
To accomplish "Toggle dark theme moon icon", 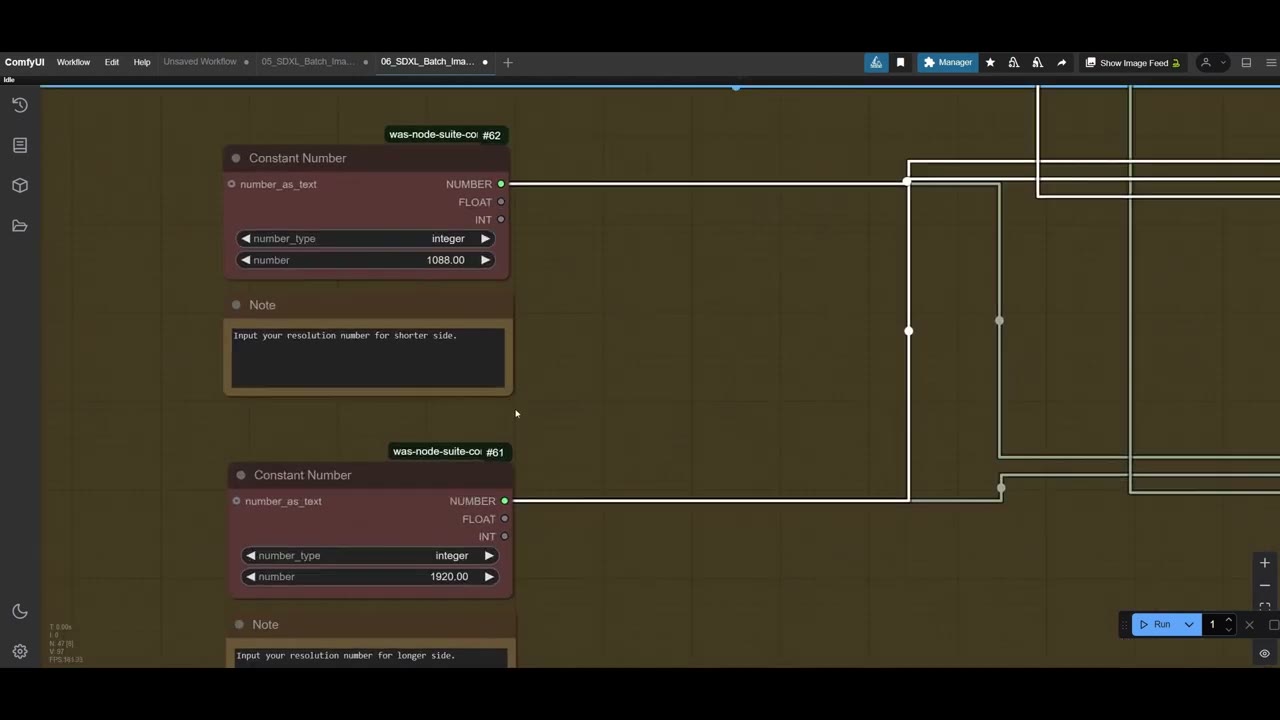I will pyautogui.click(x=19, y=611).
